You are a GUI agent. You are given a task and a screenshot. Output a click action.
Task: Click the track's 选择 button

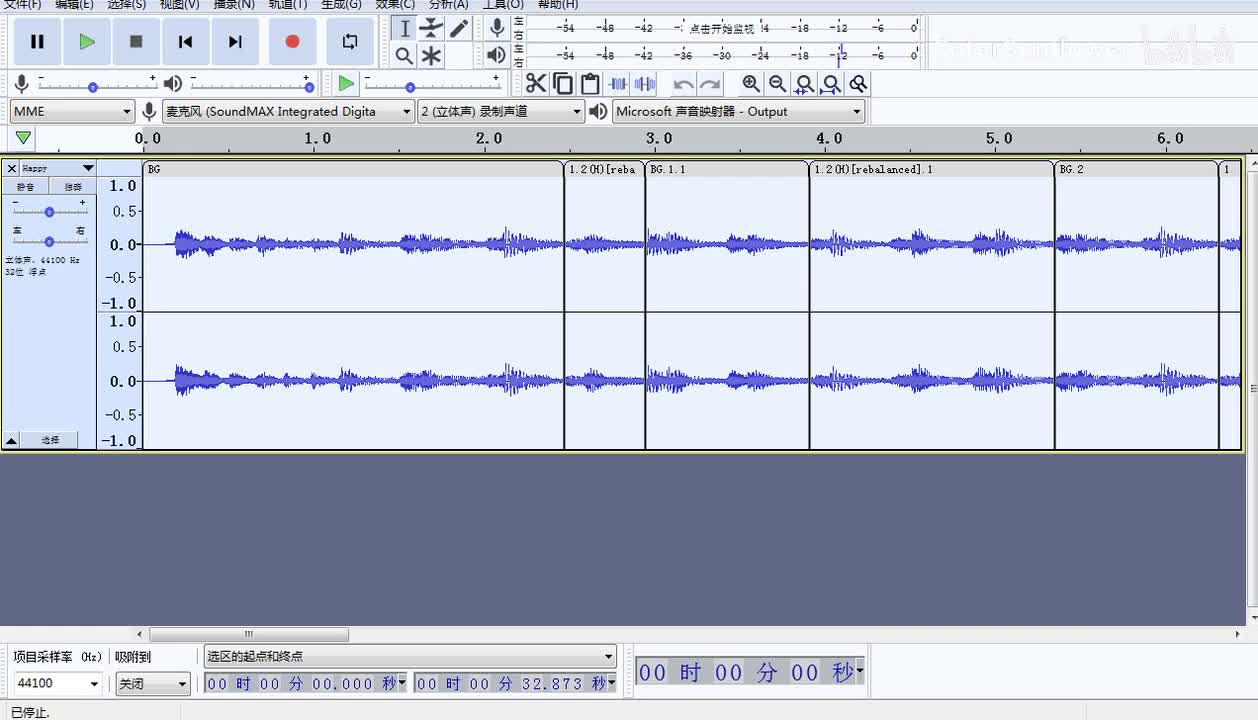pyautogui.click(x=50, y=440)
